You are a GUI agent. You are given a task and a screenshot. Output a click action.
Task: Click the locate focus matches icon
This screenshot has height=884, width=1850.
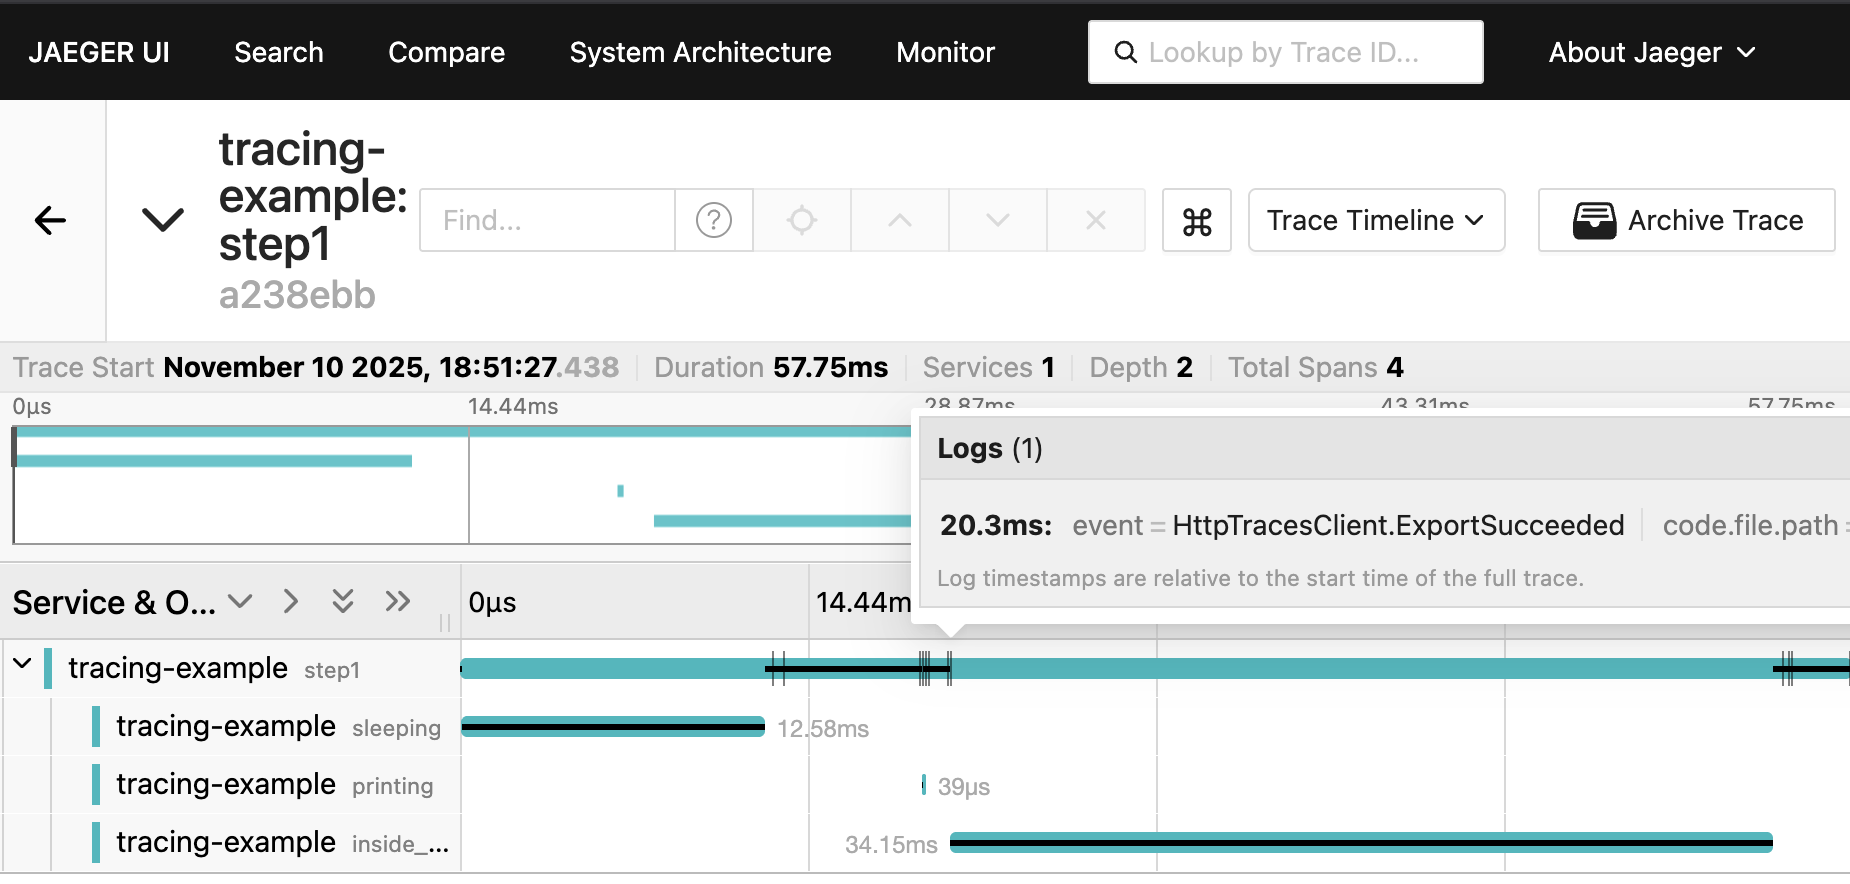point(801,220)
